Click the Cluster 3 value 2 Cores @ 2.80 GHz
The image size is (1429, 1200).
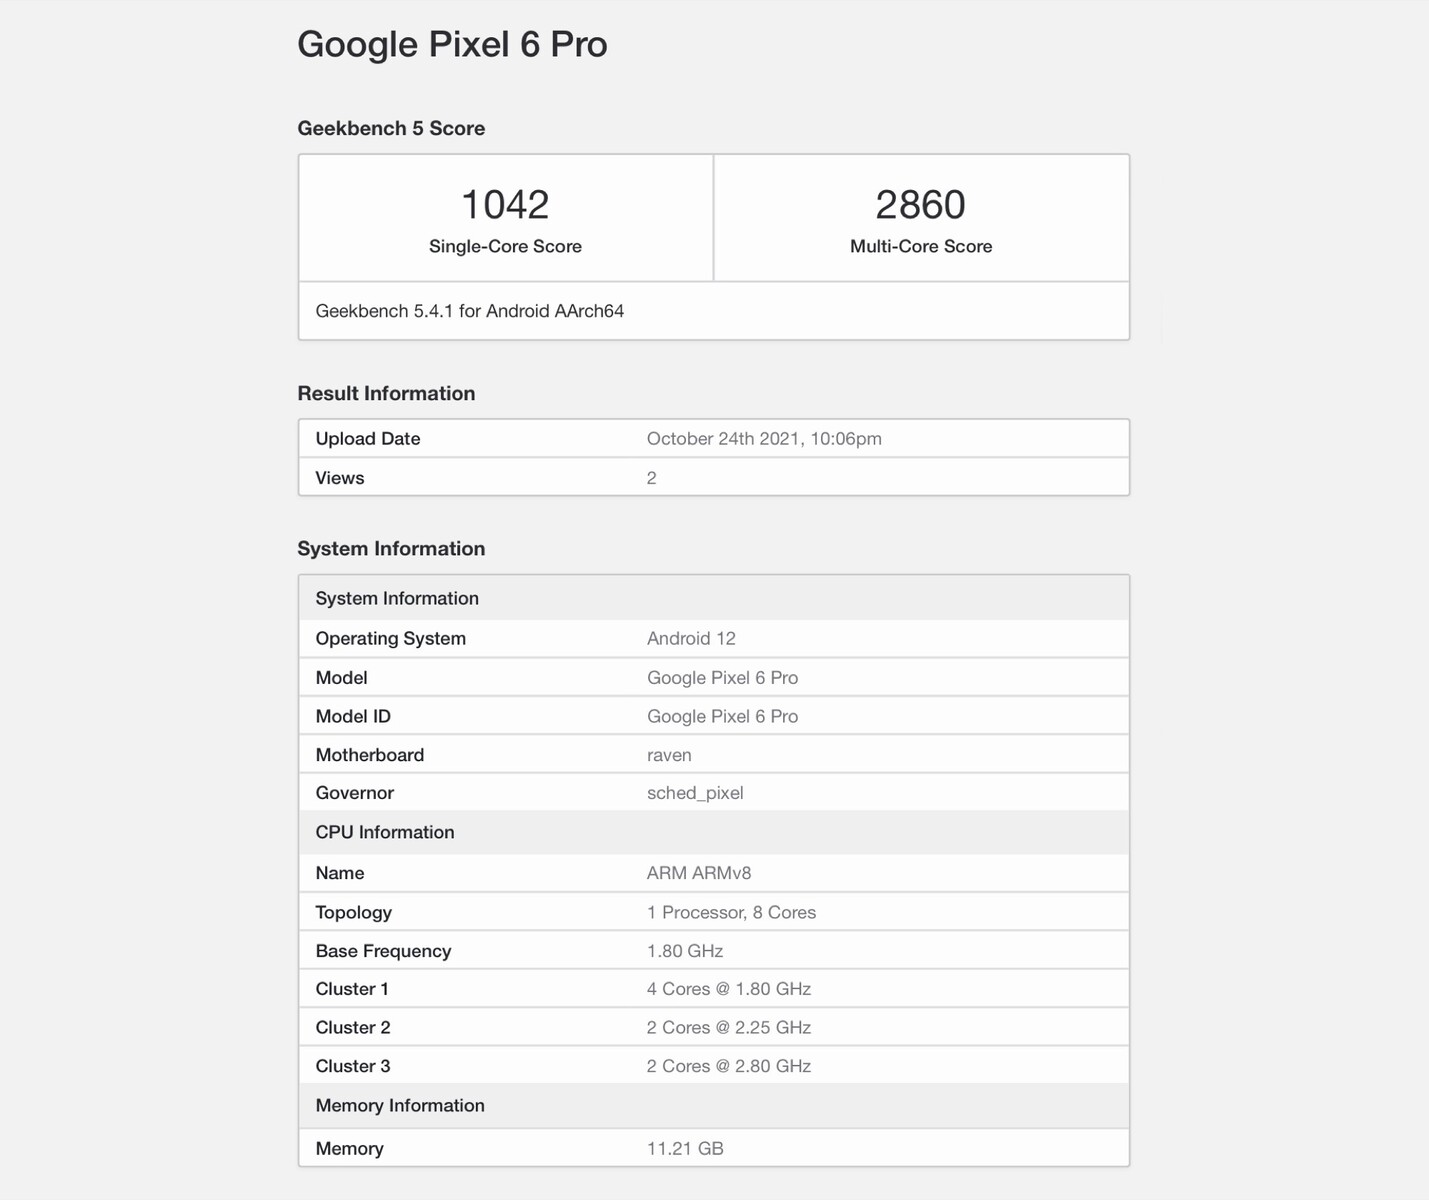pos(728,1066)
